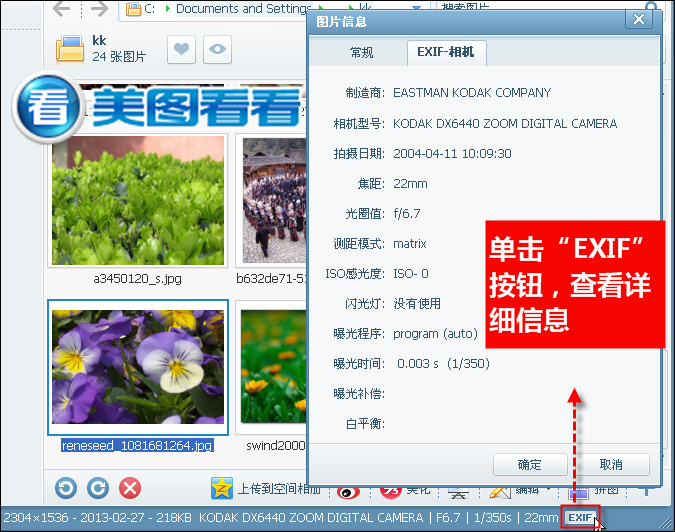
Task: Open the kk folder icon
Action: 70,49
